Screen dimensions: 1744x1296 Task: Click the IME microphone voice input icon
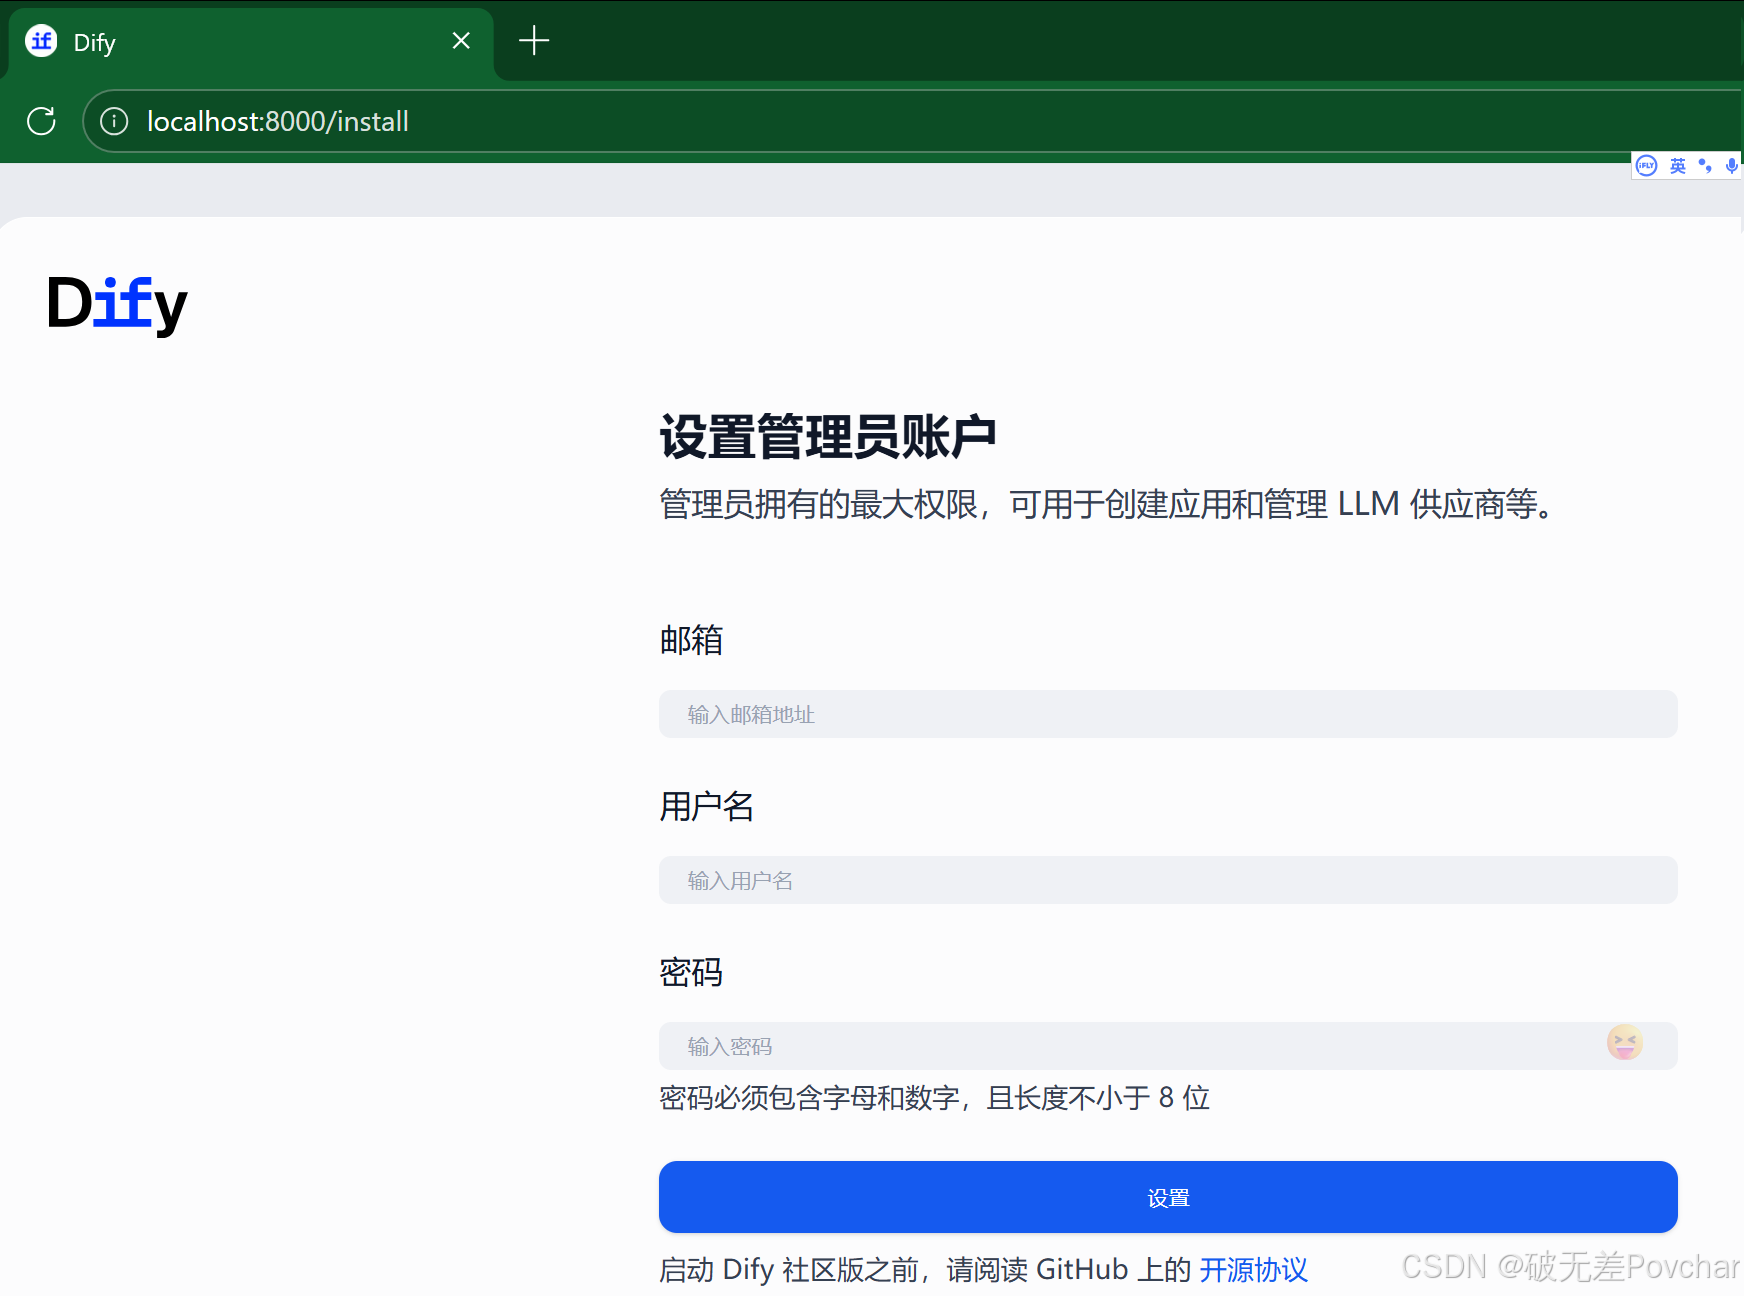(1731, 166)
